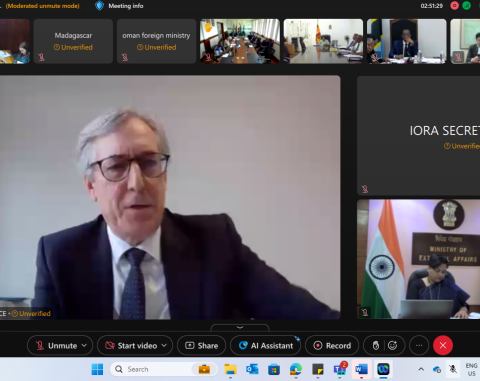This screenshot has height=381, width=480.
Task: Open the Webex app taskbar icon
Action: [383, 369]
